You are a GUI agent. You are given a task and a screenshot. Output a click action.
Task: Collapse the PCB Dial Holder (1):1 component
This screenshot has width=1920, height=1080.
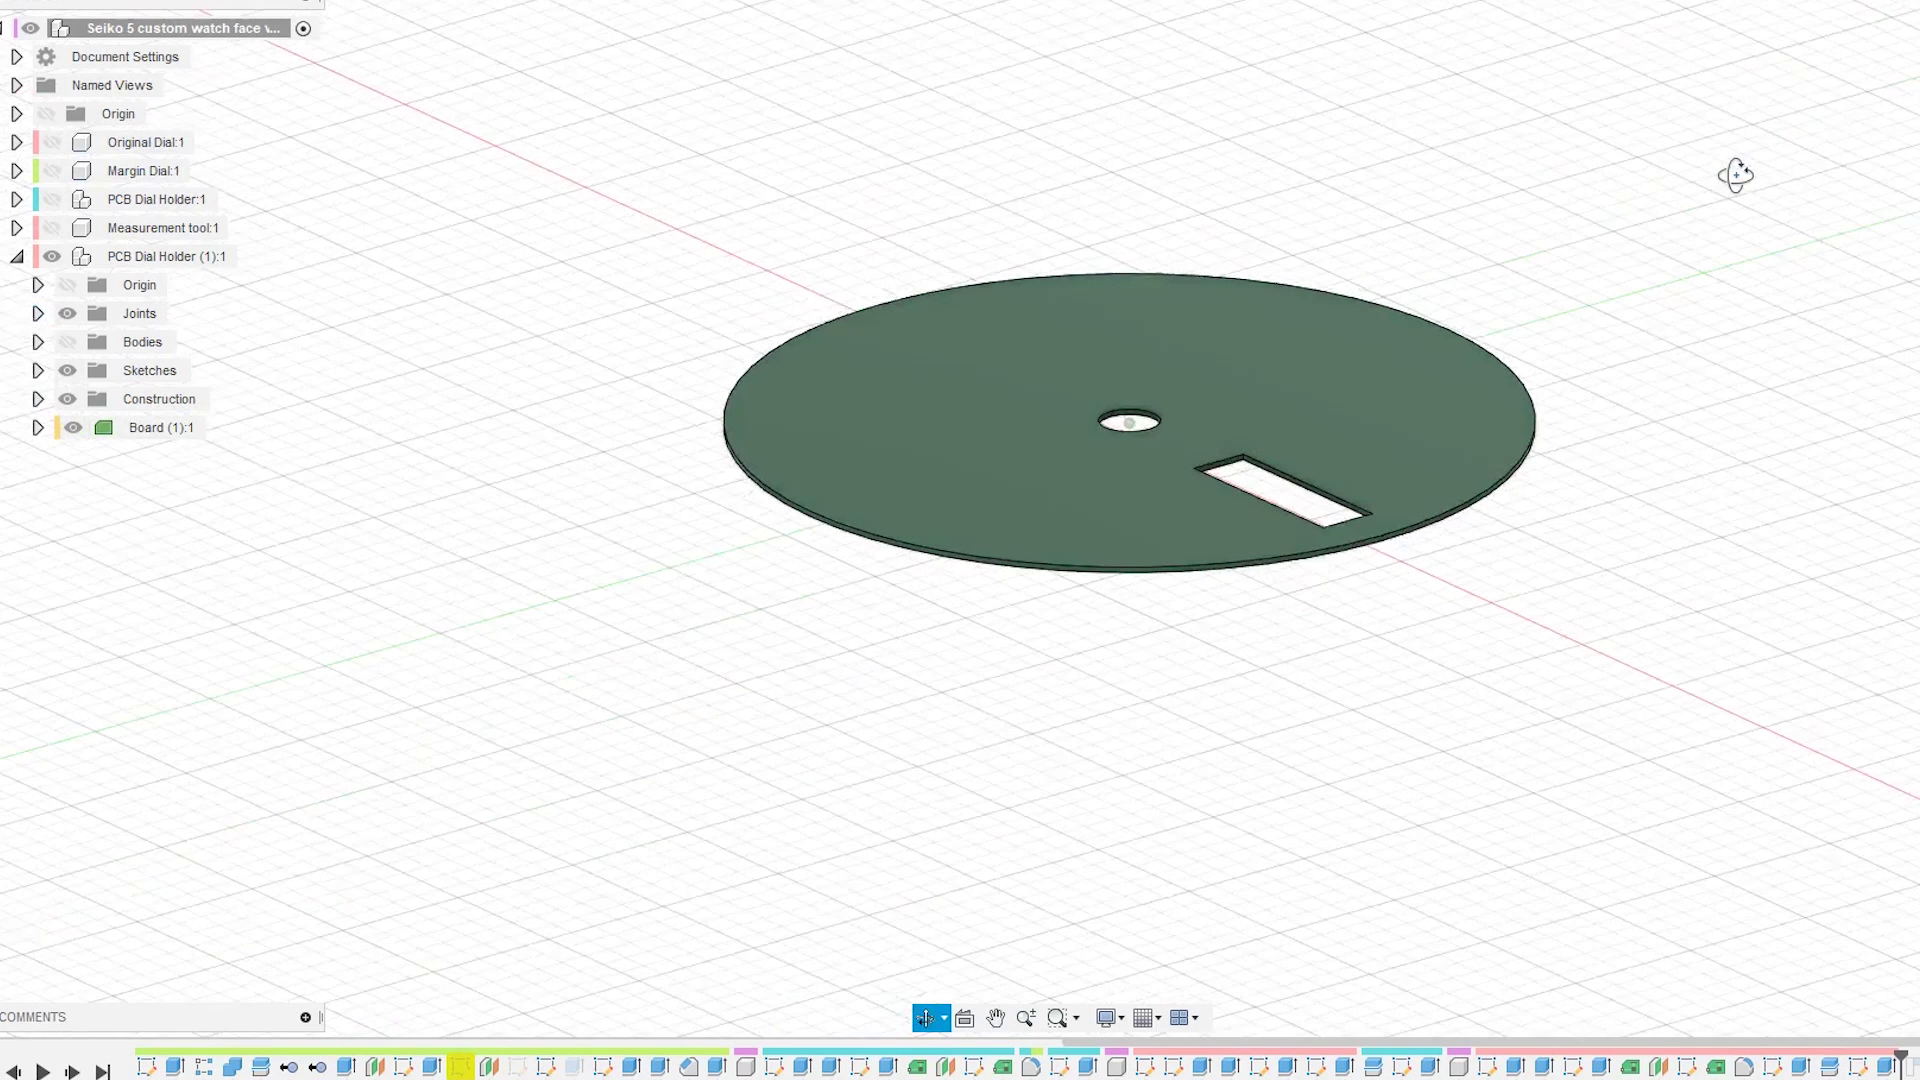click(x=16, y=256)
